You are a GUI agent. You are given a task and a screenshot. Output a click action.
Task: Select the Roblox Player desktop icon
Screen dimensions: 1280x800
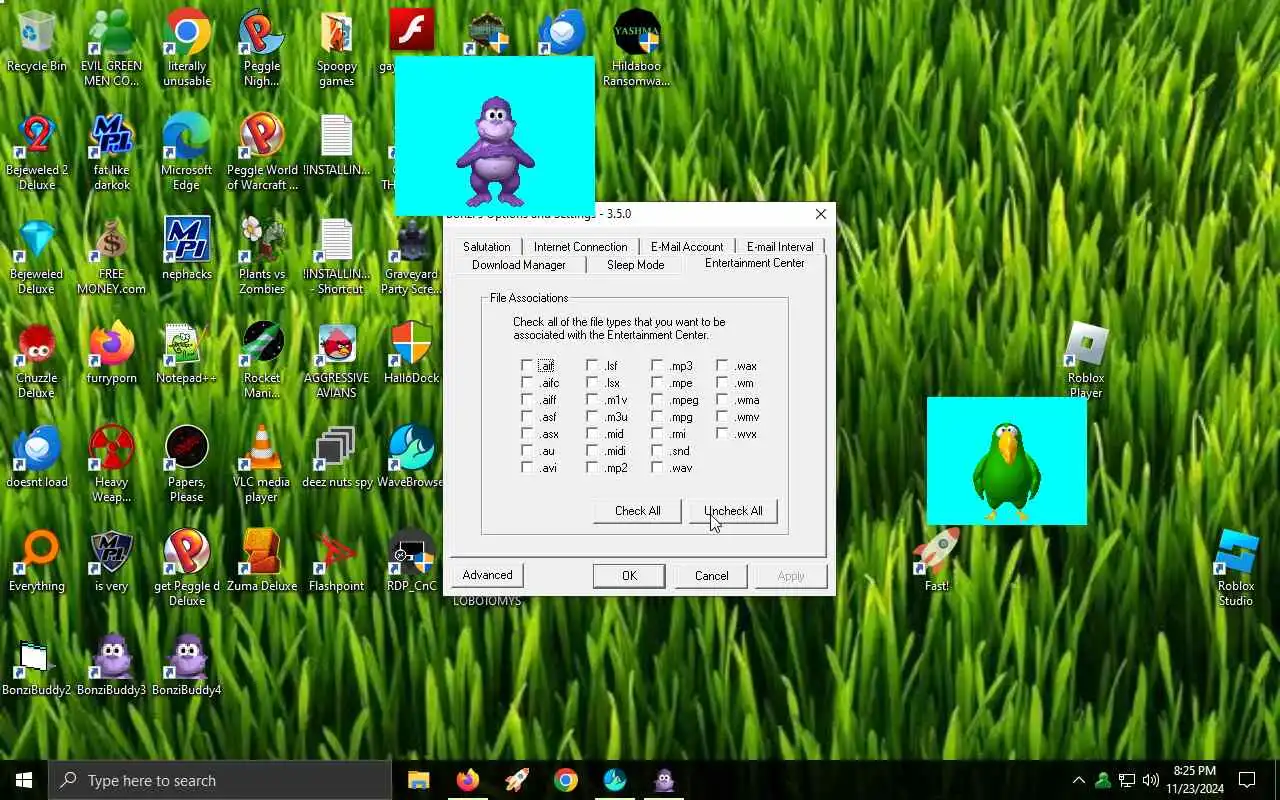[x=1086, y=358]
